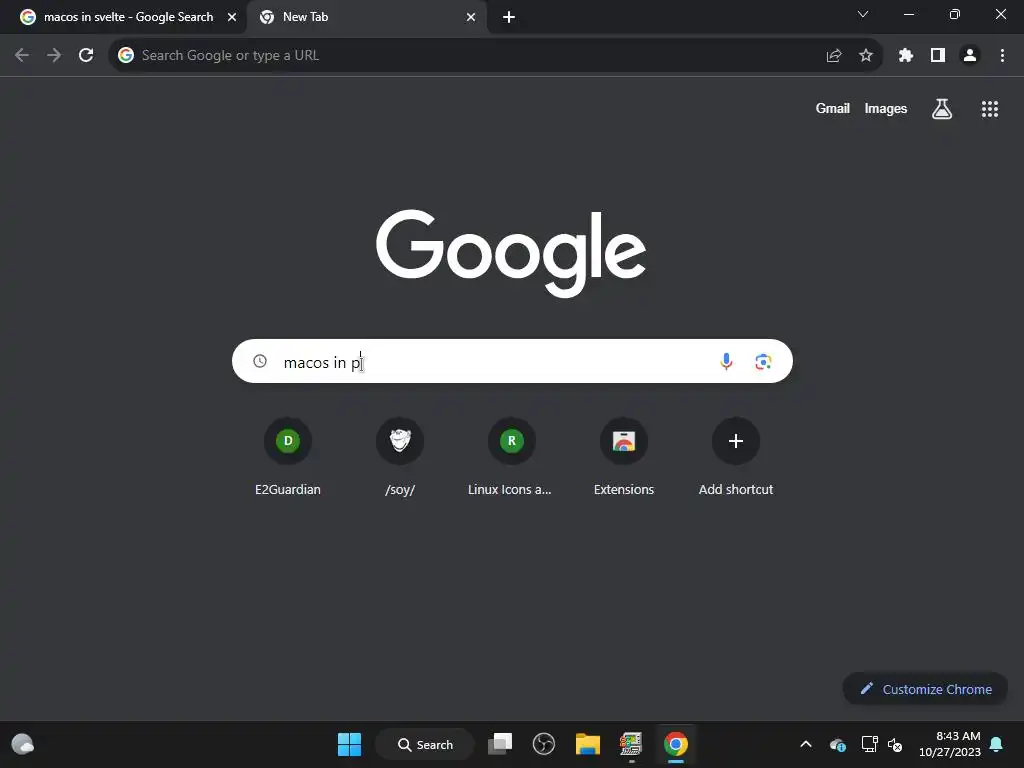
Task: Go back using the back arrow
Action: pyautogui.click(x=22, y=56)
